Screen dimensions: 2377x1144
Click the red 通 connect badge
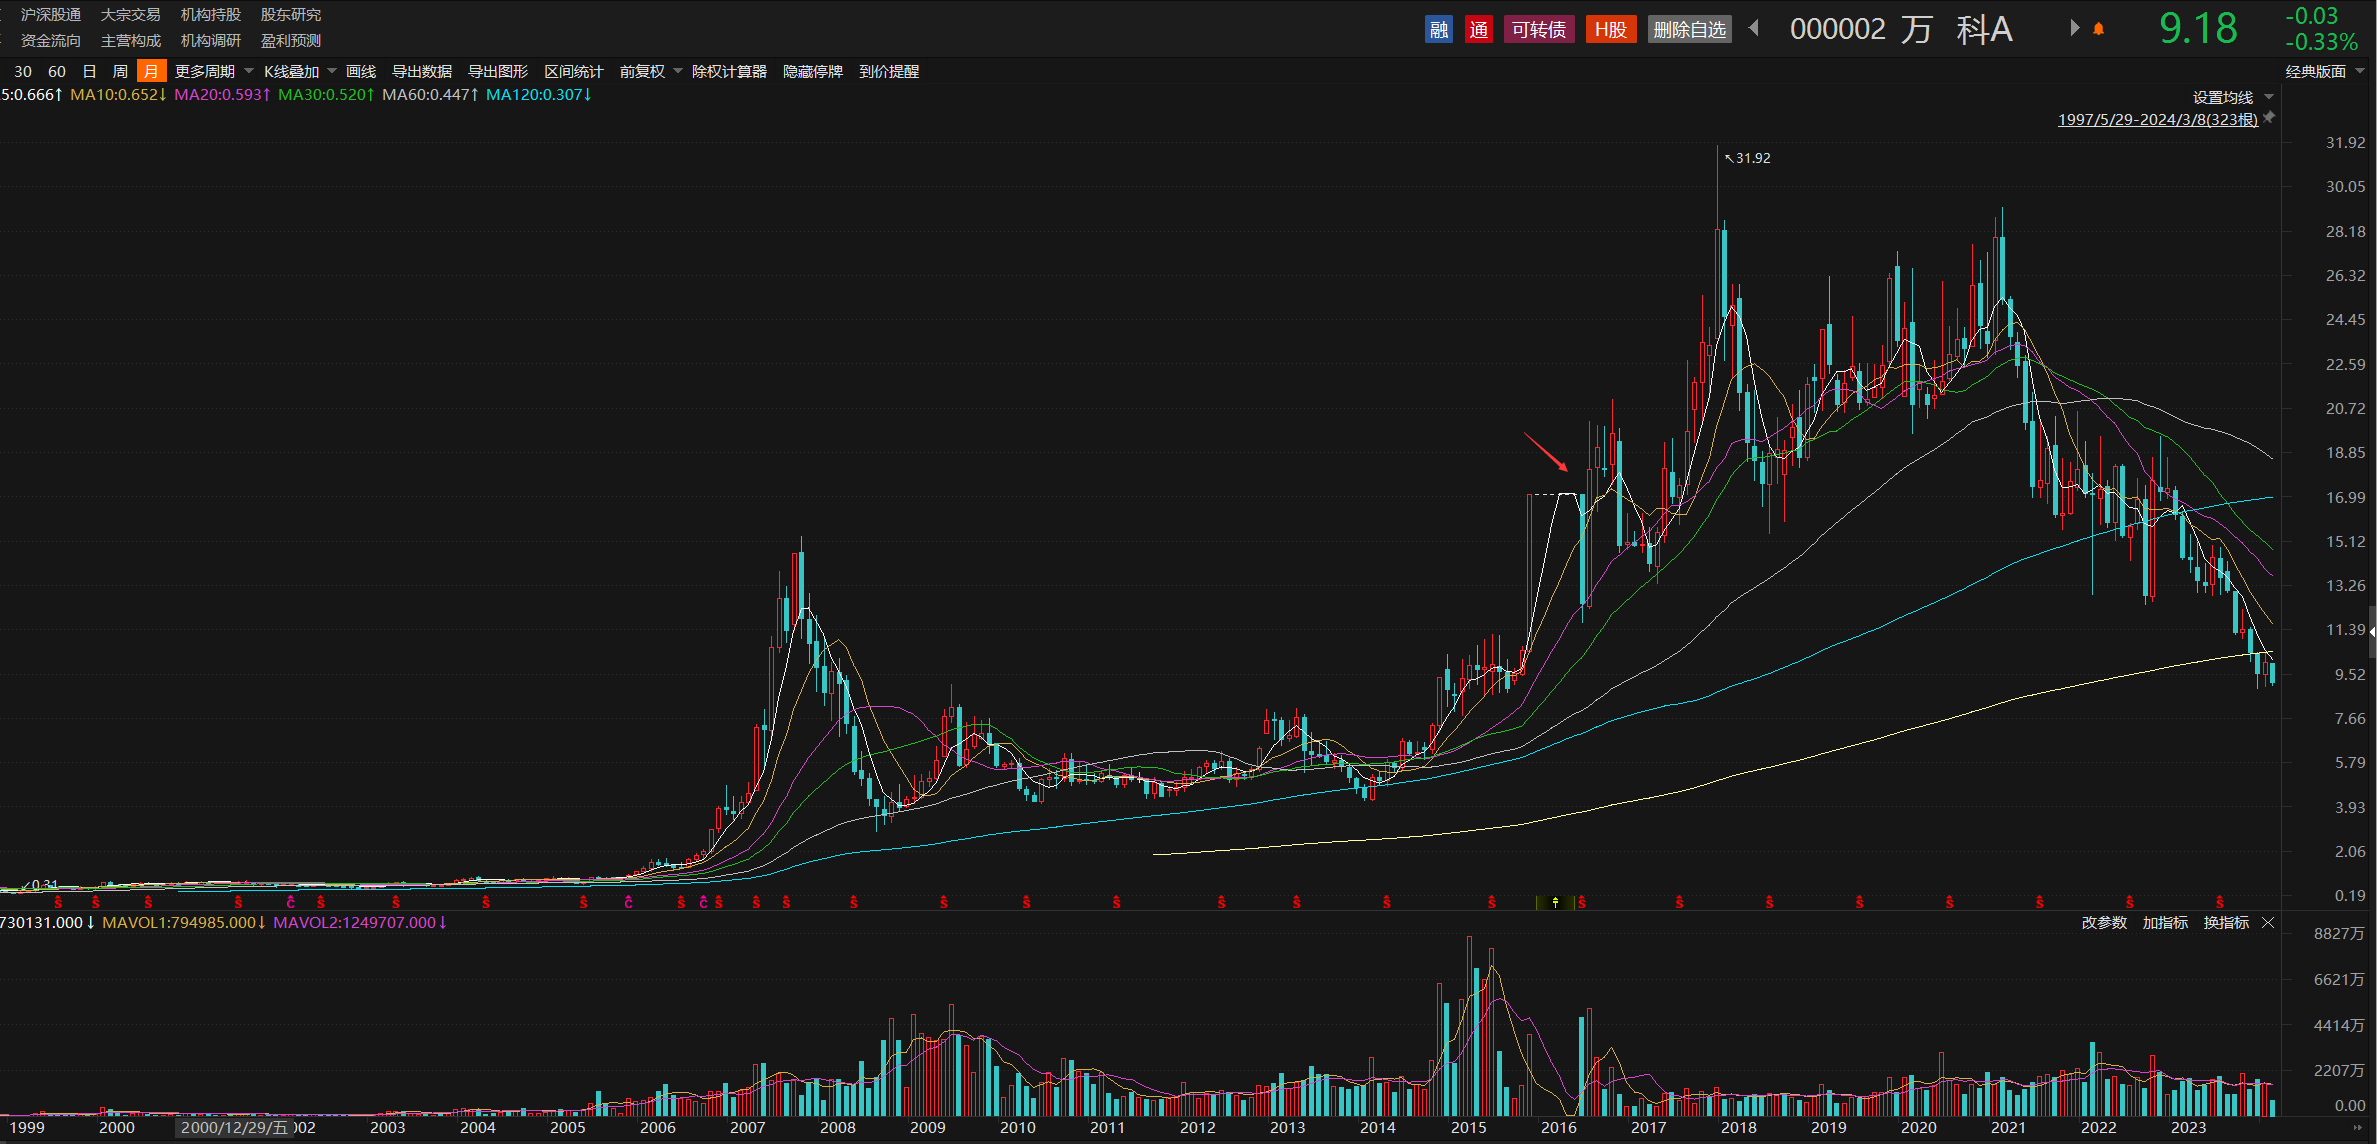point(1478,30)
